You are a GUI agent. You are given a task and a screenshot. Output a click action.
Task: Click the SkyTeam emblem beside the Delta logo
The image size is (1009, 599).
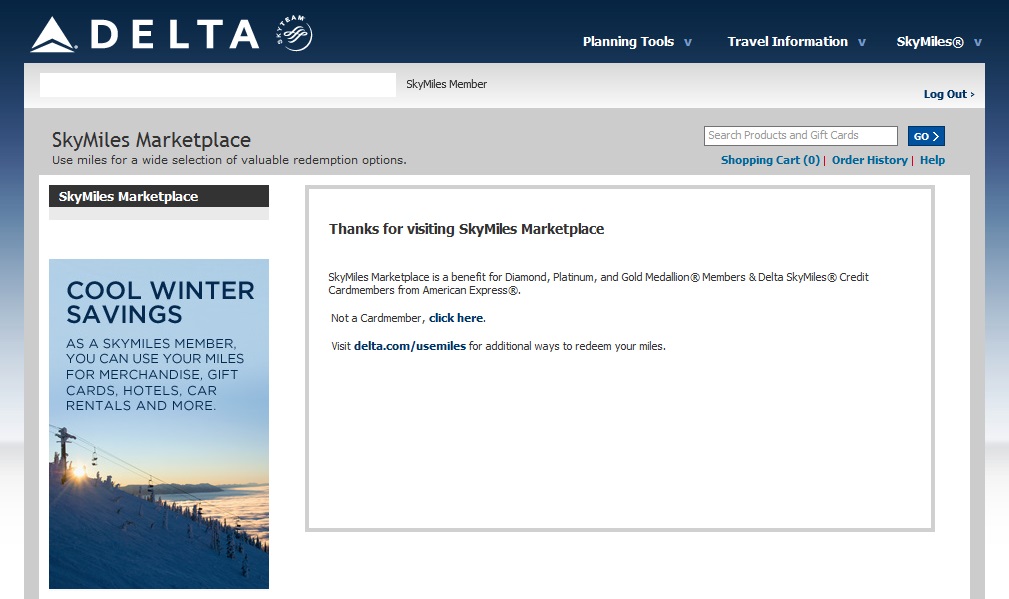coord(293,34)
